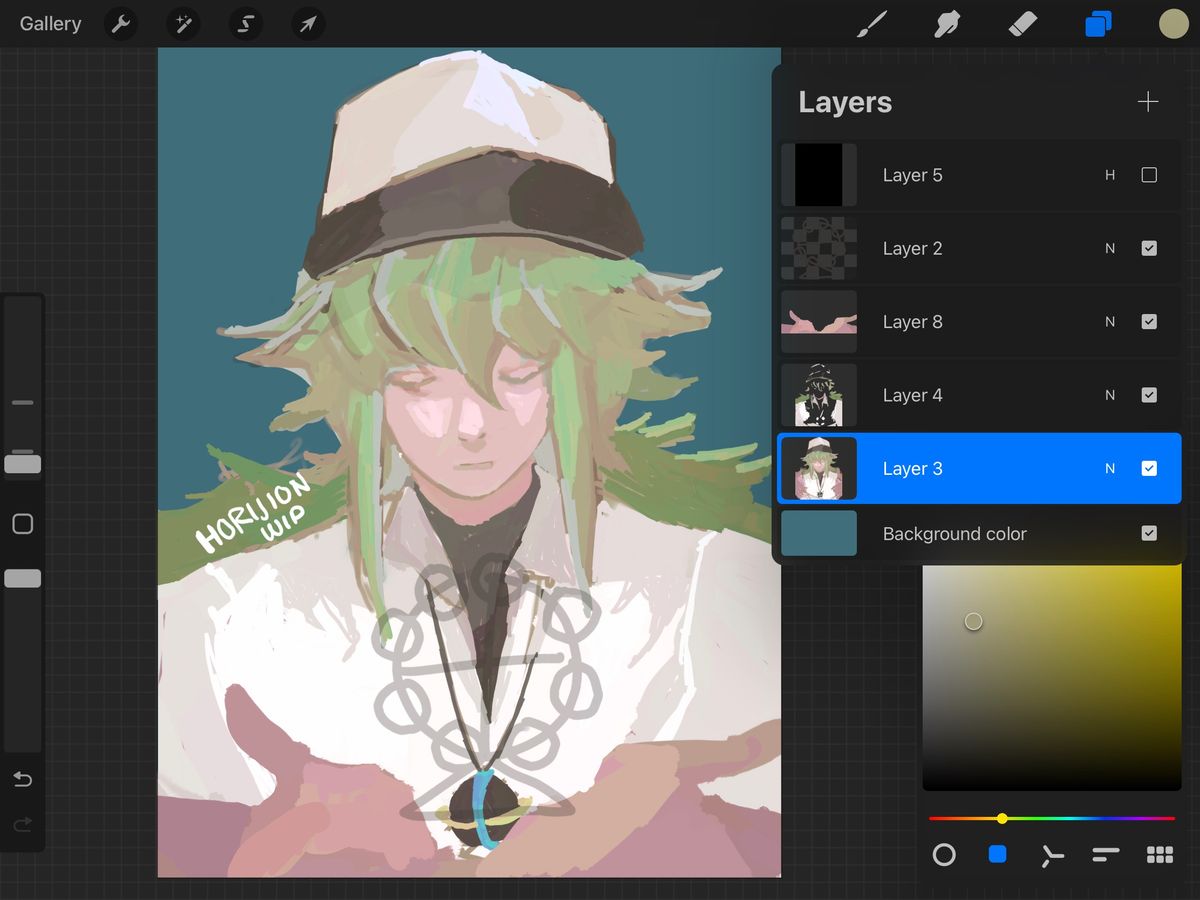This screenshot has width=1200, height=900.
Task: Hide Layer 2 via its checkbox
Action: coord(1149,248)
